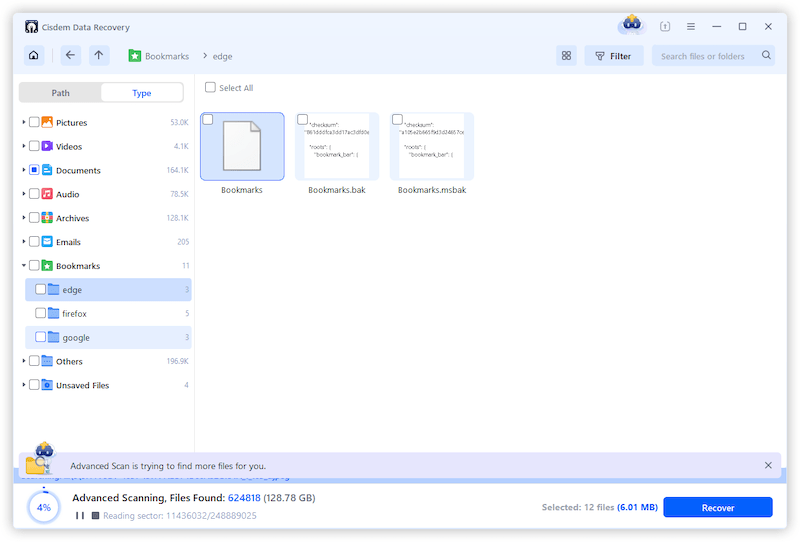Click the search magnifier icon
Screen dimensions: 800x542
point(766,56)
